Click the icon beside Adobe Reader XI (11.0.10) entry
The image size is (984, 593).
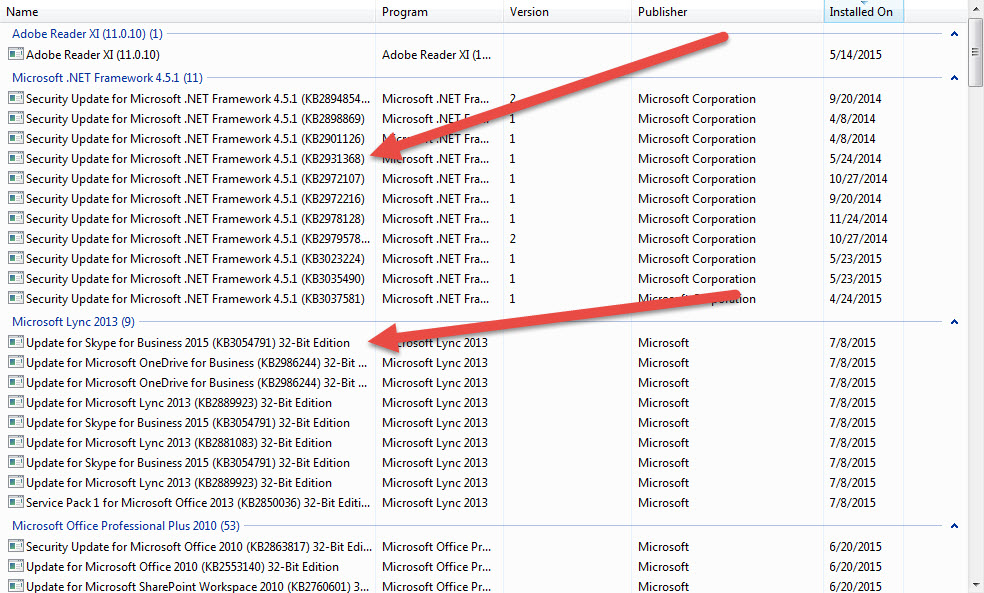pos(16,54)
